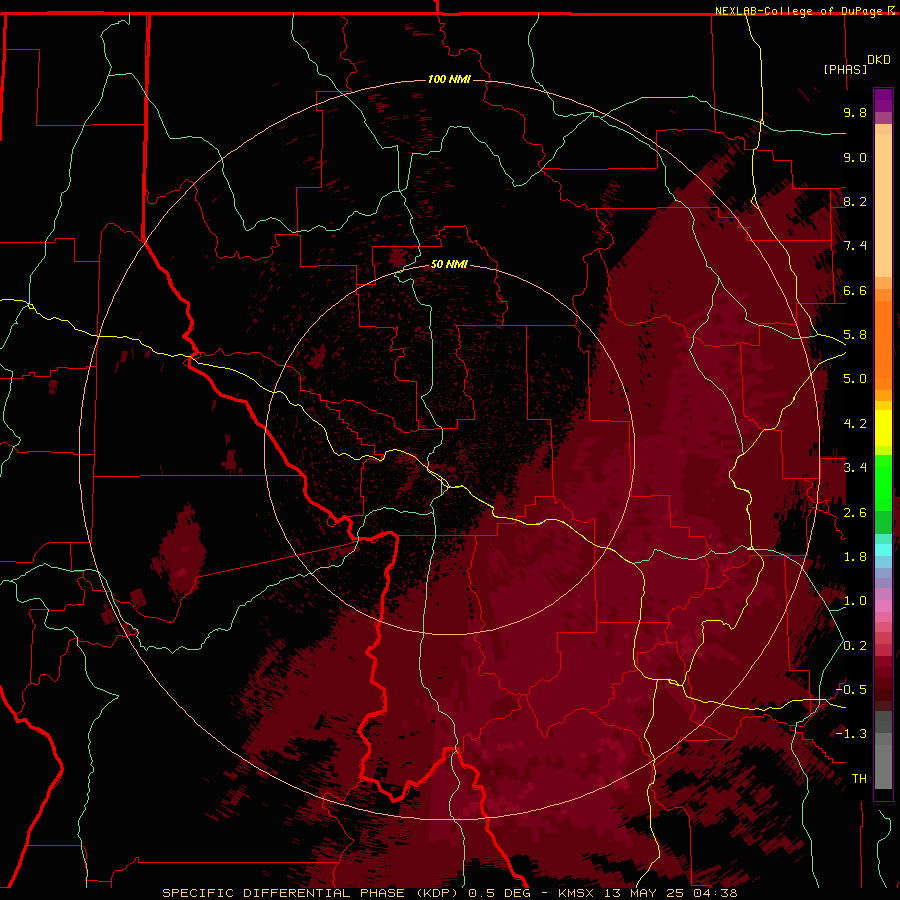Screen dimensions: 900x900
Task: Click the 9.0 color scale value
Action: click(x=855, y=157)
